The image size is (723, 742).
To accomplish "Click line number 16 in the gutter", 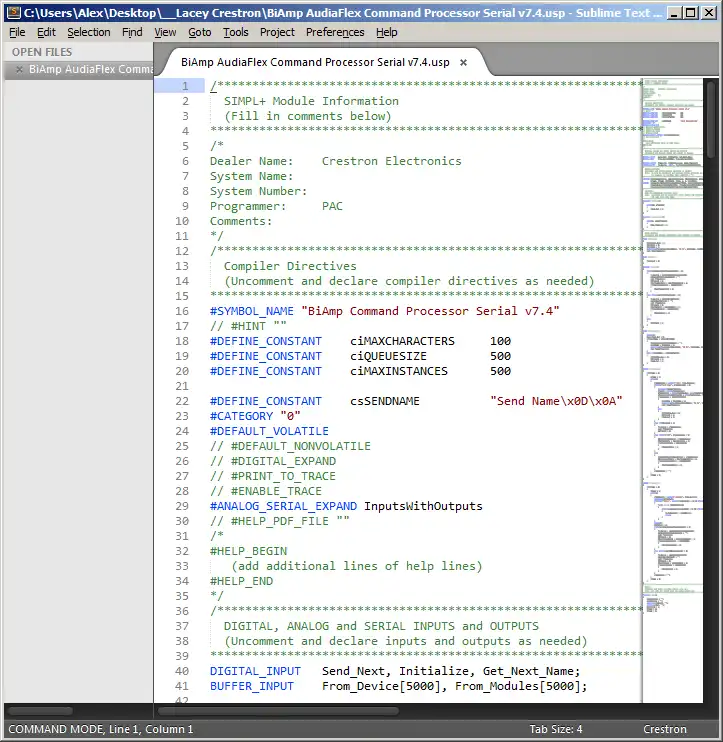I will tap(182, 311).
